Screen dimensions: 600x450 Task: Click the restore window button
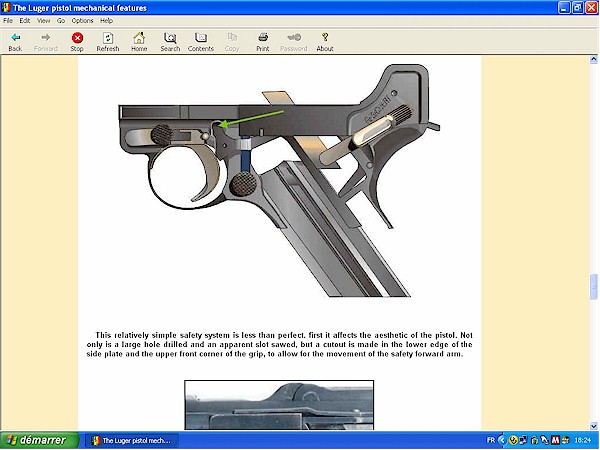pos(578,8)
